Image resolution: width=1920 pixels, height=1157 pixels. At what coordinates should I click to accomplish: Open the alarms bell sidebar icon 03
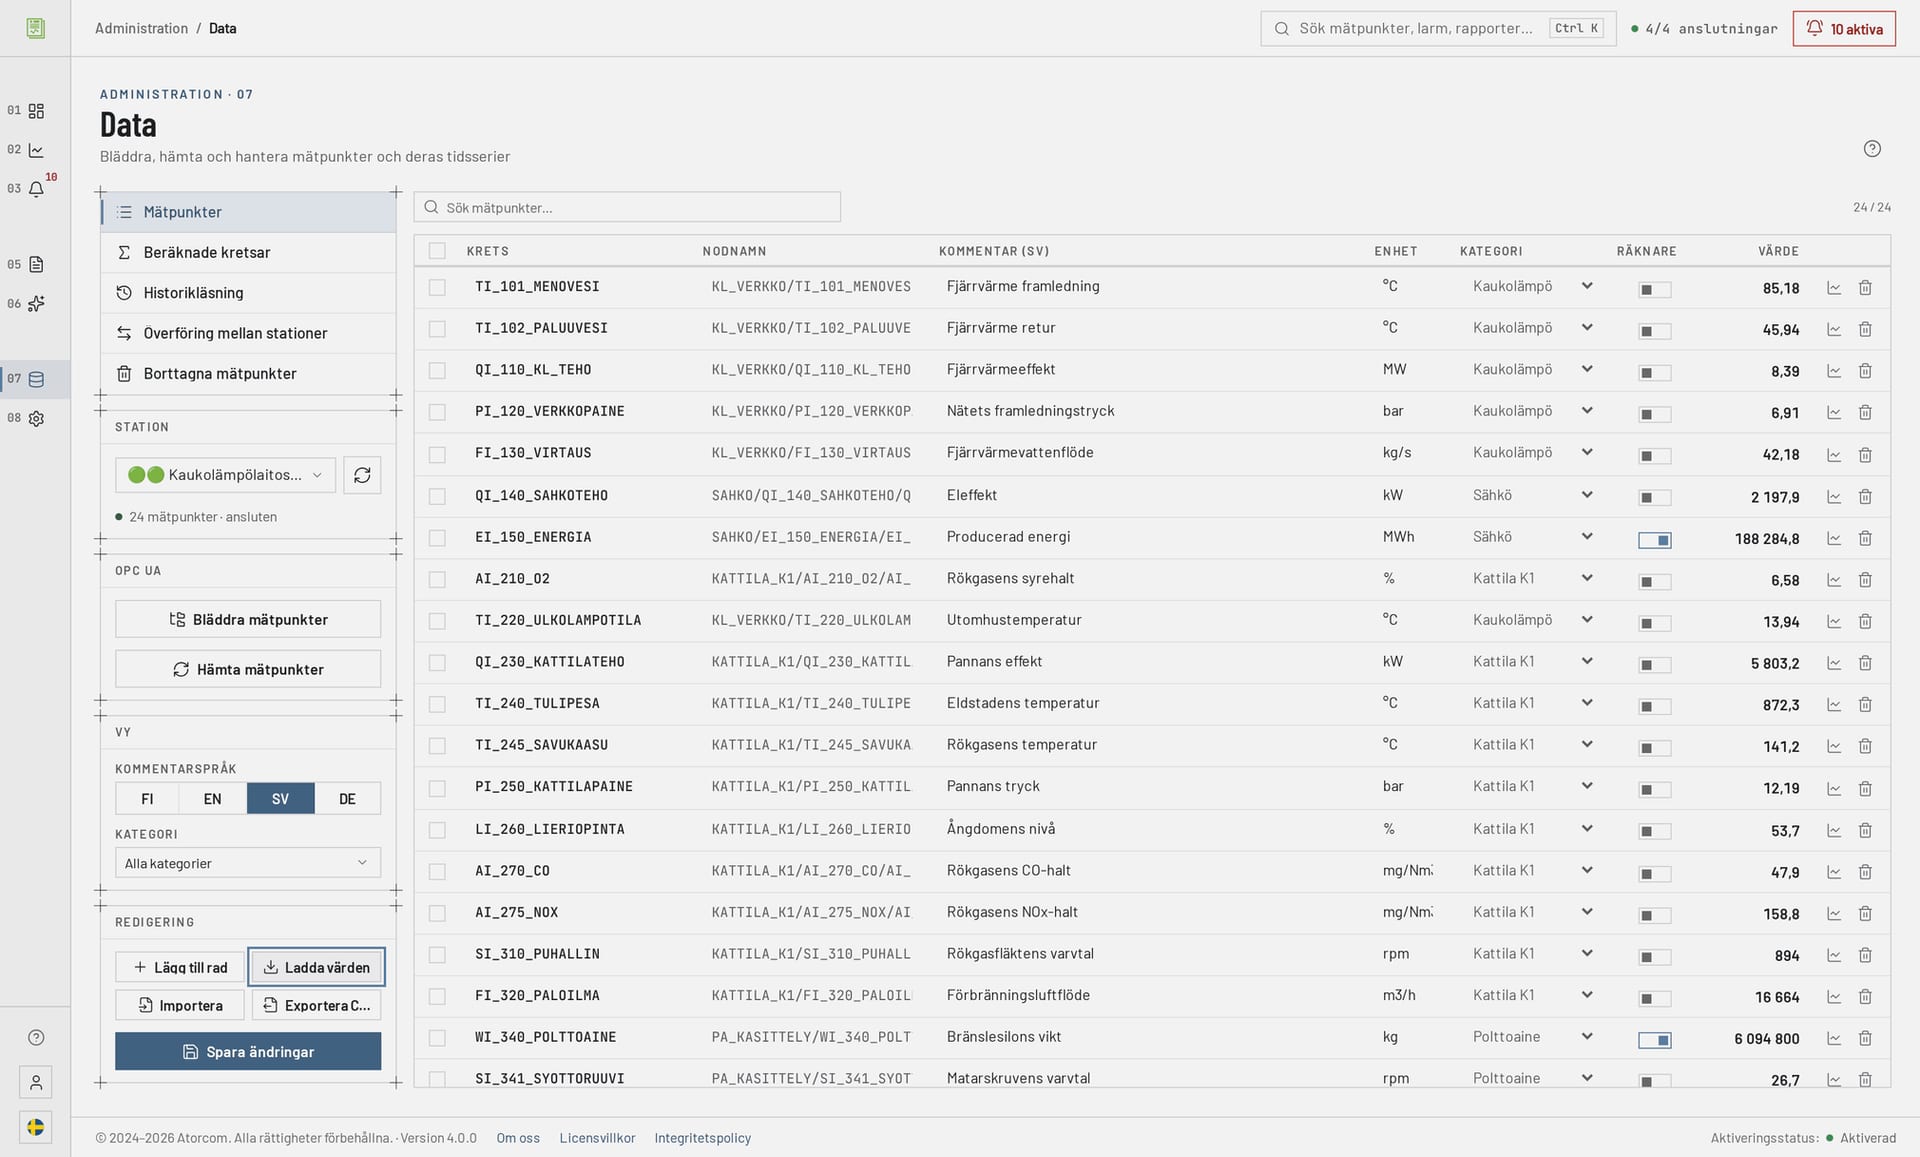pos(36,189)
